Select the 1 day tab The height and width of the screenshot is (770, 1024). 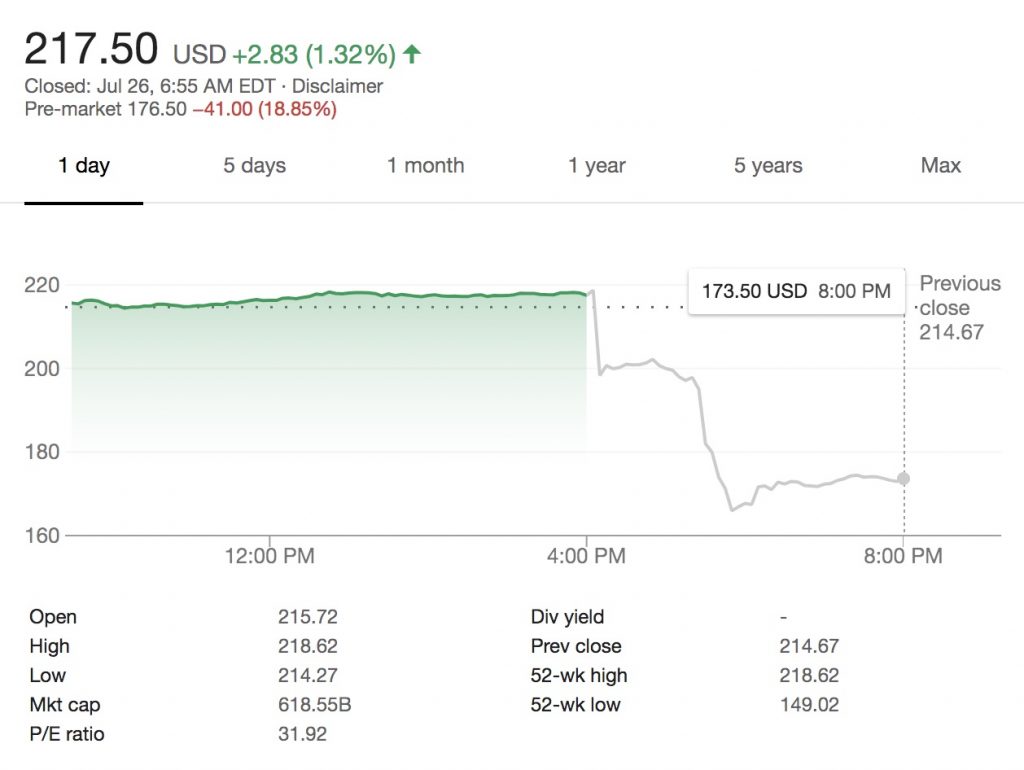pyautogui.click(x=84, y=166)
